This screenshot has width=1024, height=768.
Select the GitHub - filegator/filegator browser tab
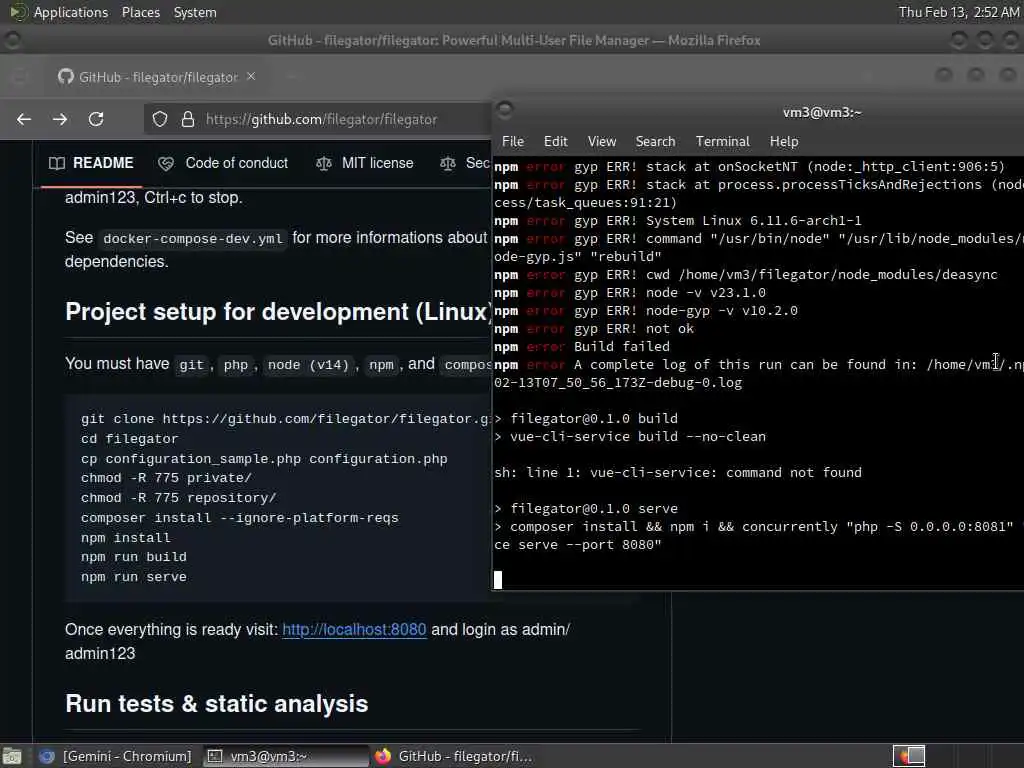point(157,77)
